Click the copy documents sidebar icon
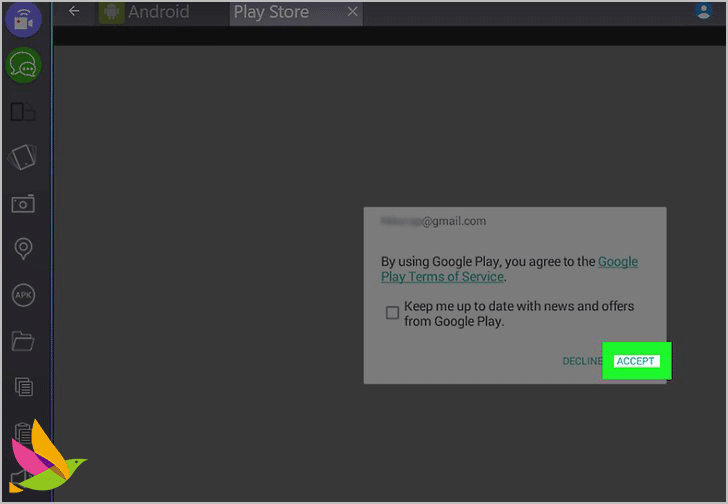728x504 pixels. coord(24,387)
